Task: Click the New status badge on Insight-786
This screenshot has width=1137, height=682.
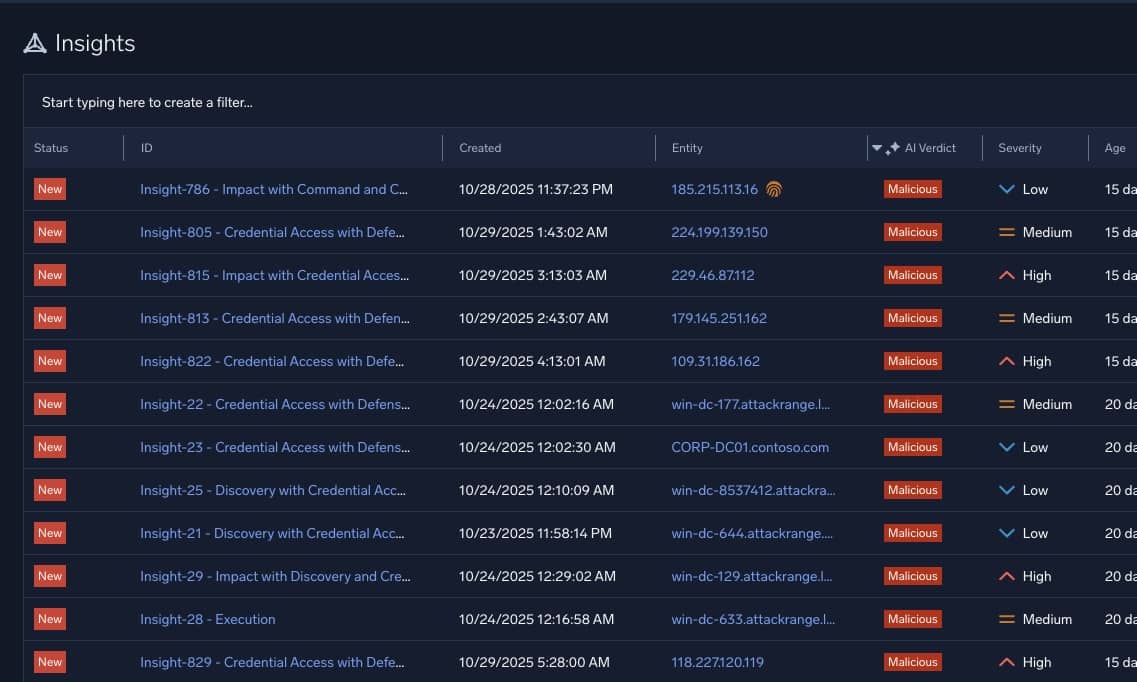Action: click(x=49, y=189)
